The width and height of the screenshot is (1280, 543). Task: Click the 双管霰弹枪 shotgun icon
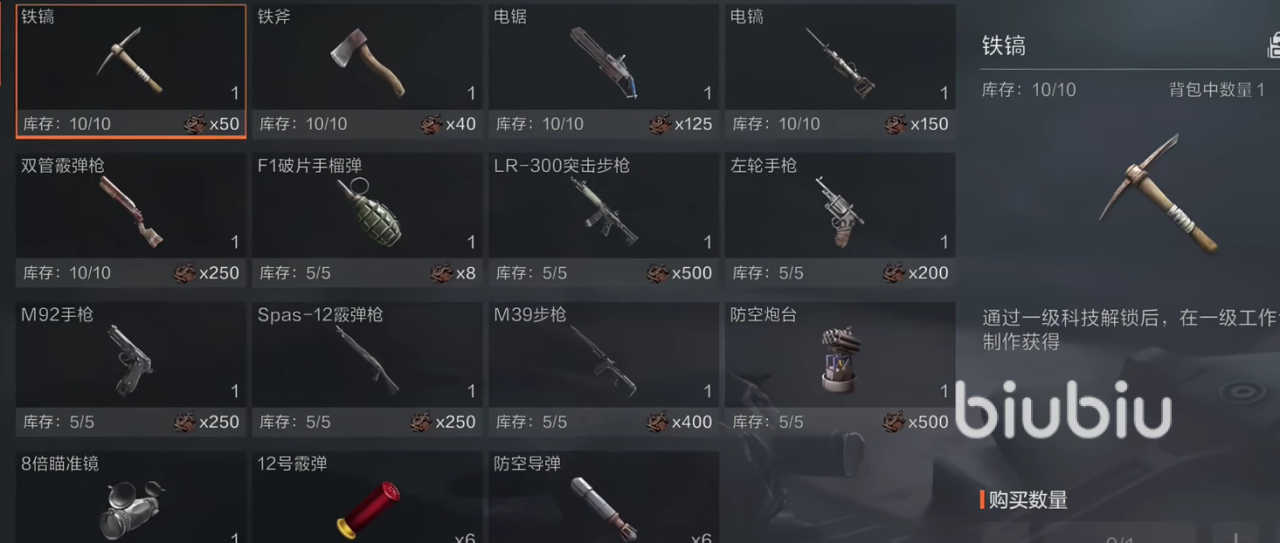pos(131,212)
